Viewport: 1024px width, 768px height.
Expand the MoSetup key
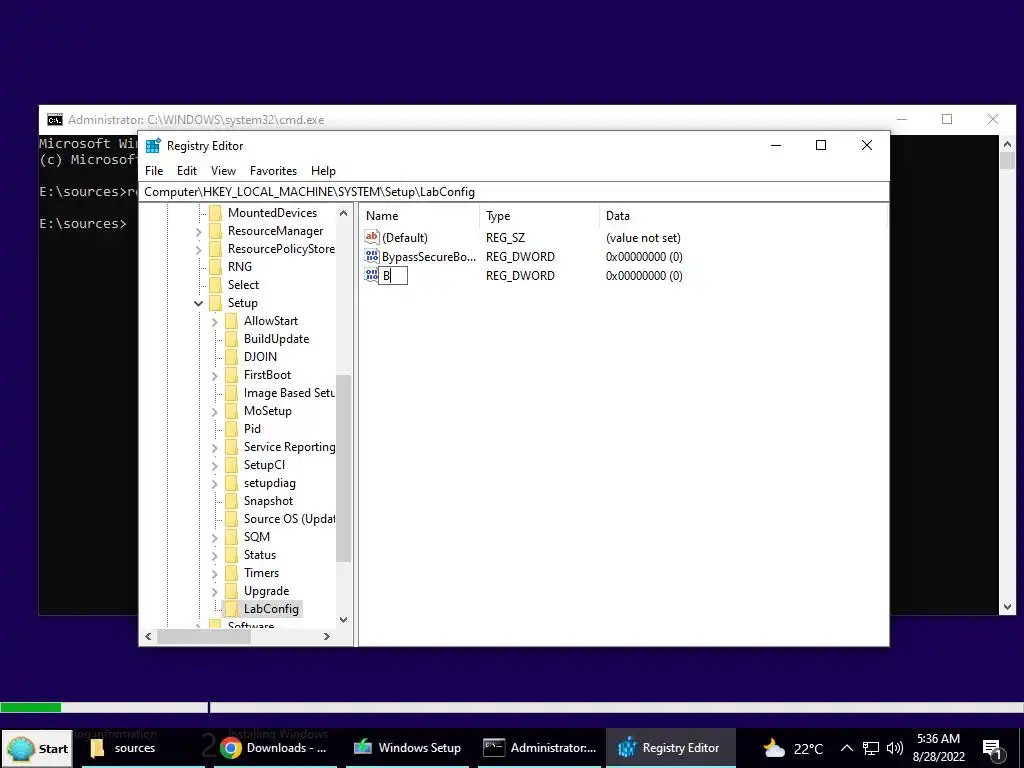click(215, 411)
